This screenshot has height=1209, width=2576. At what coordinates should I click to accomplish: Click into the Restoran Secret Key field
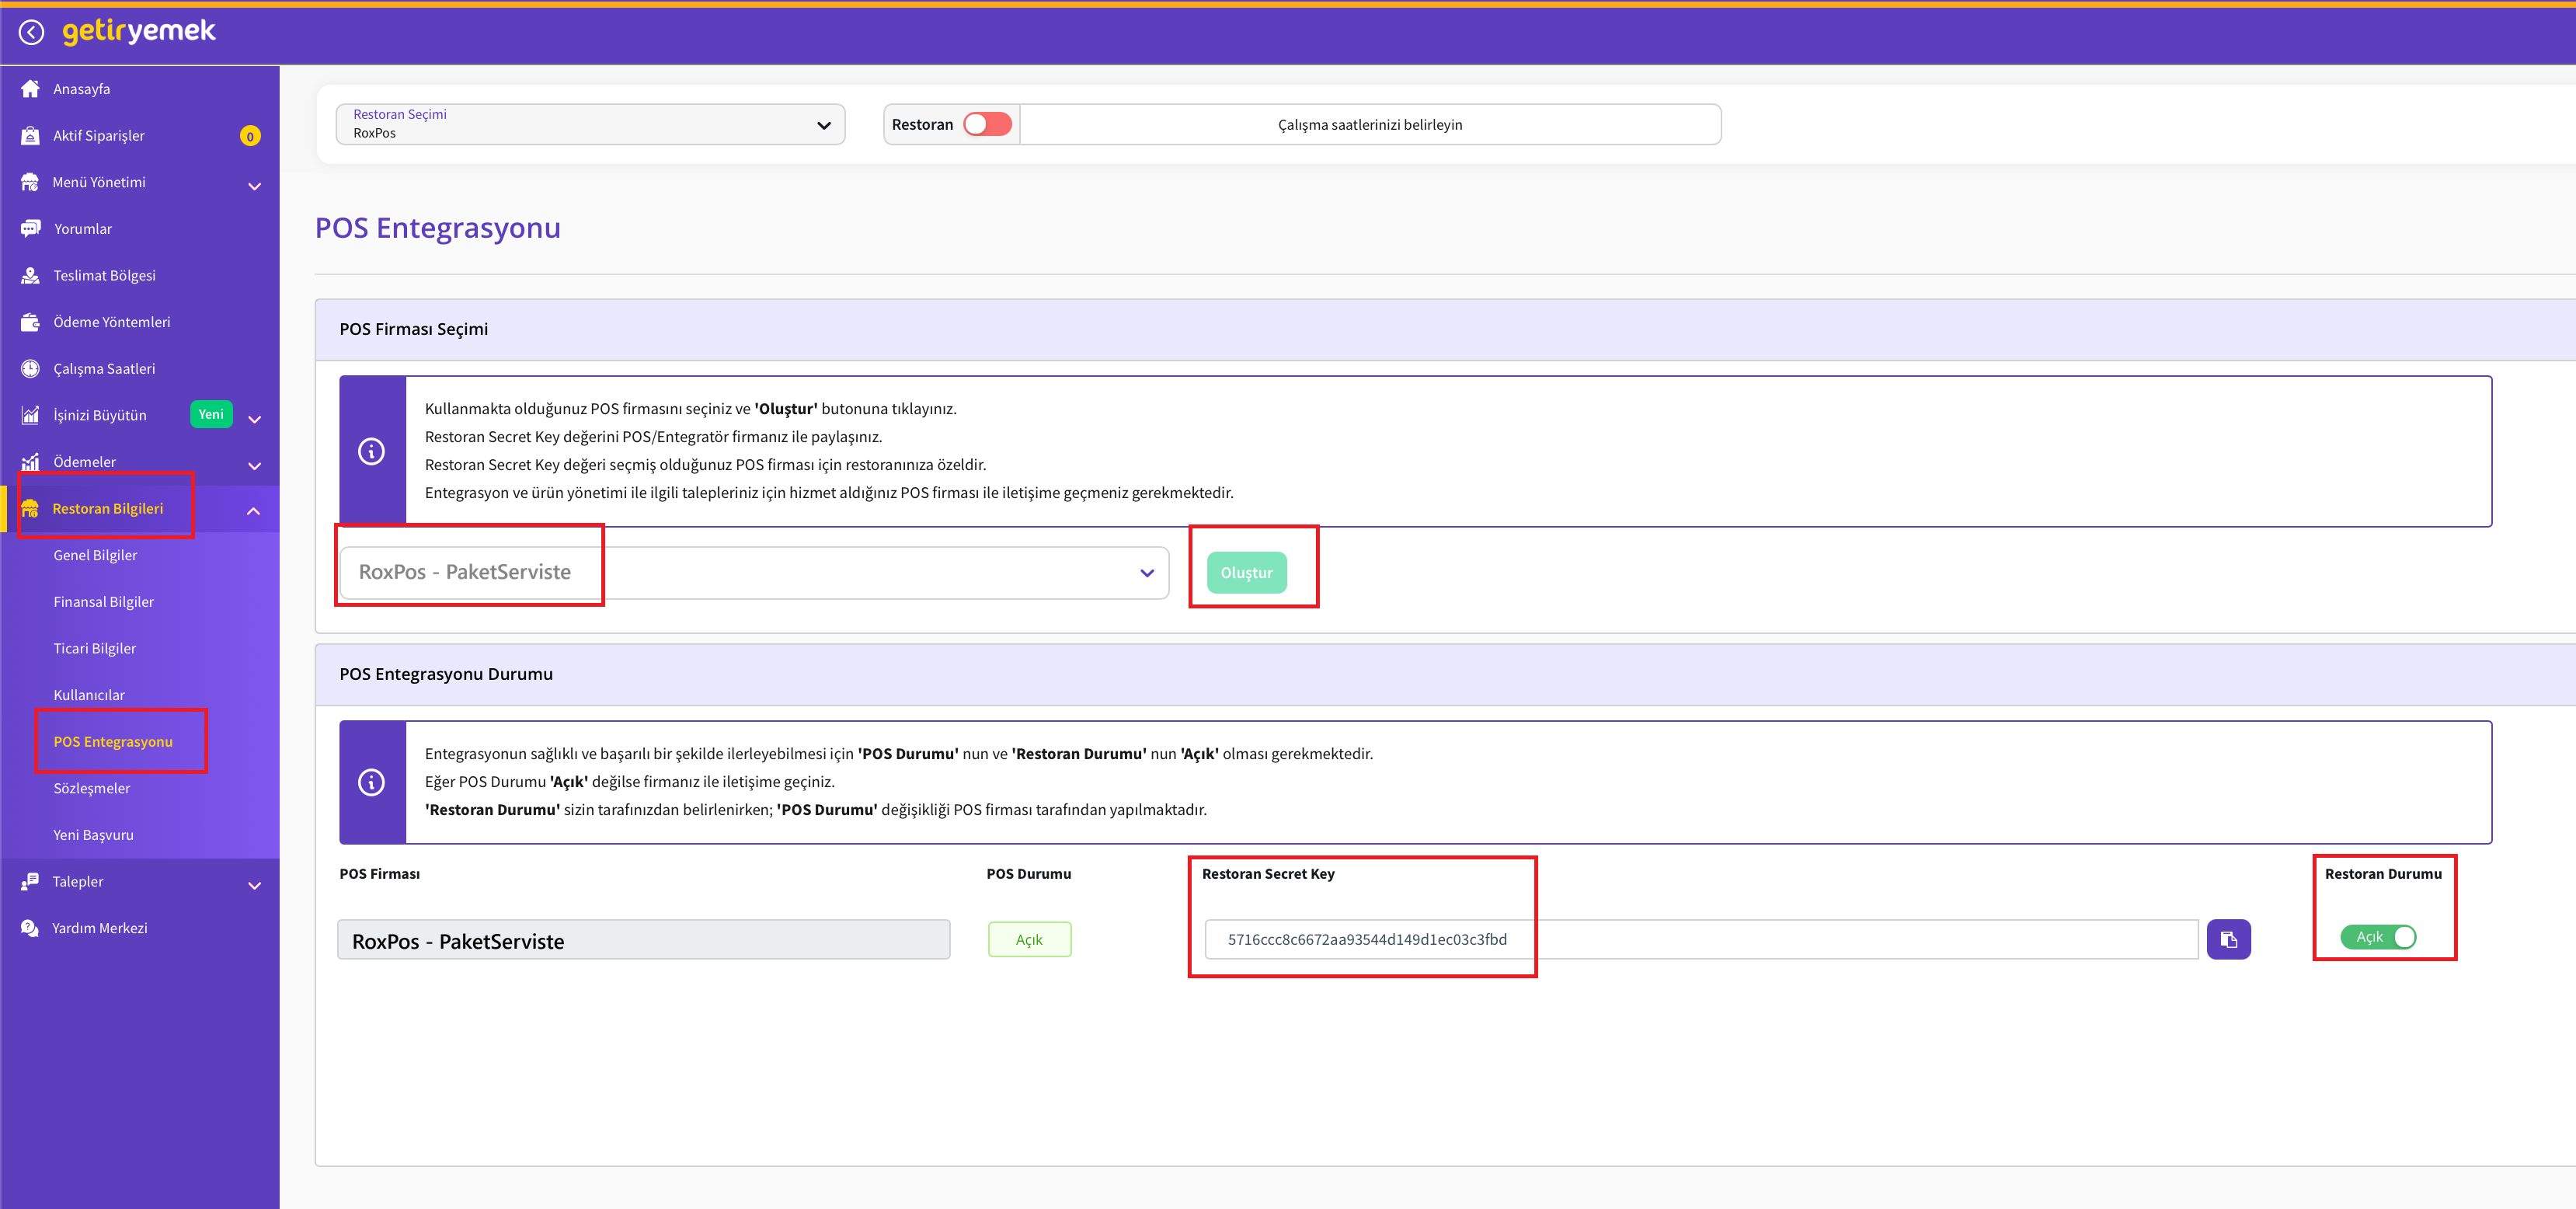point(1700,939)
